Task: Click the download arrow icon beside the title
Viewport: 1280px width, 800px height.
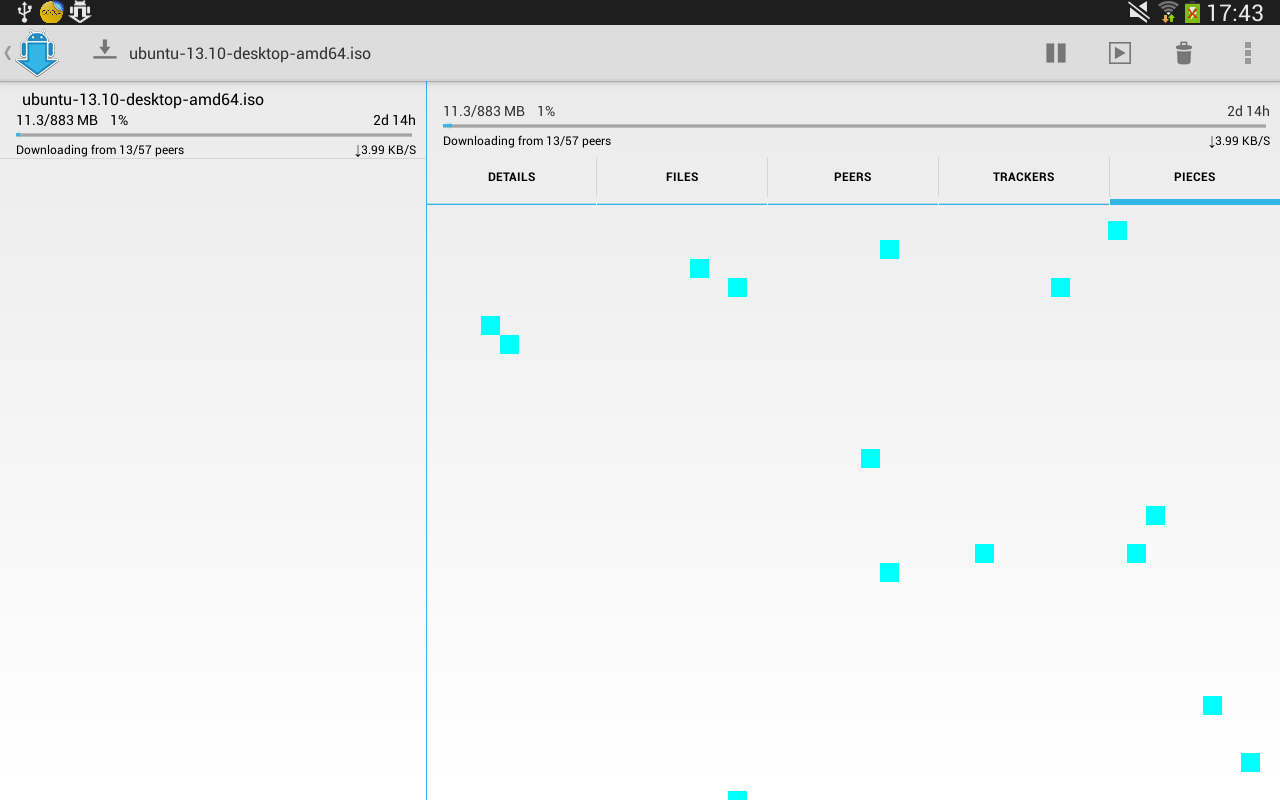Action: pyautogui.click(x=105, y=50)
